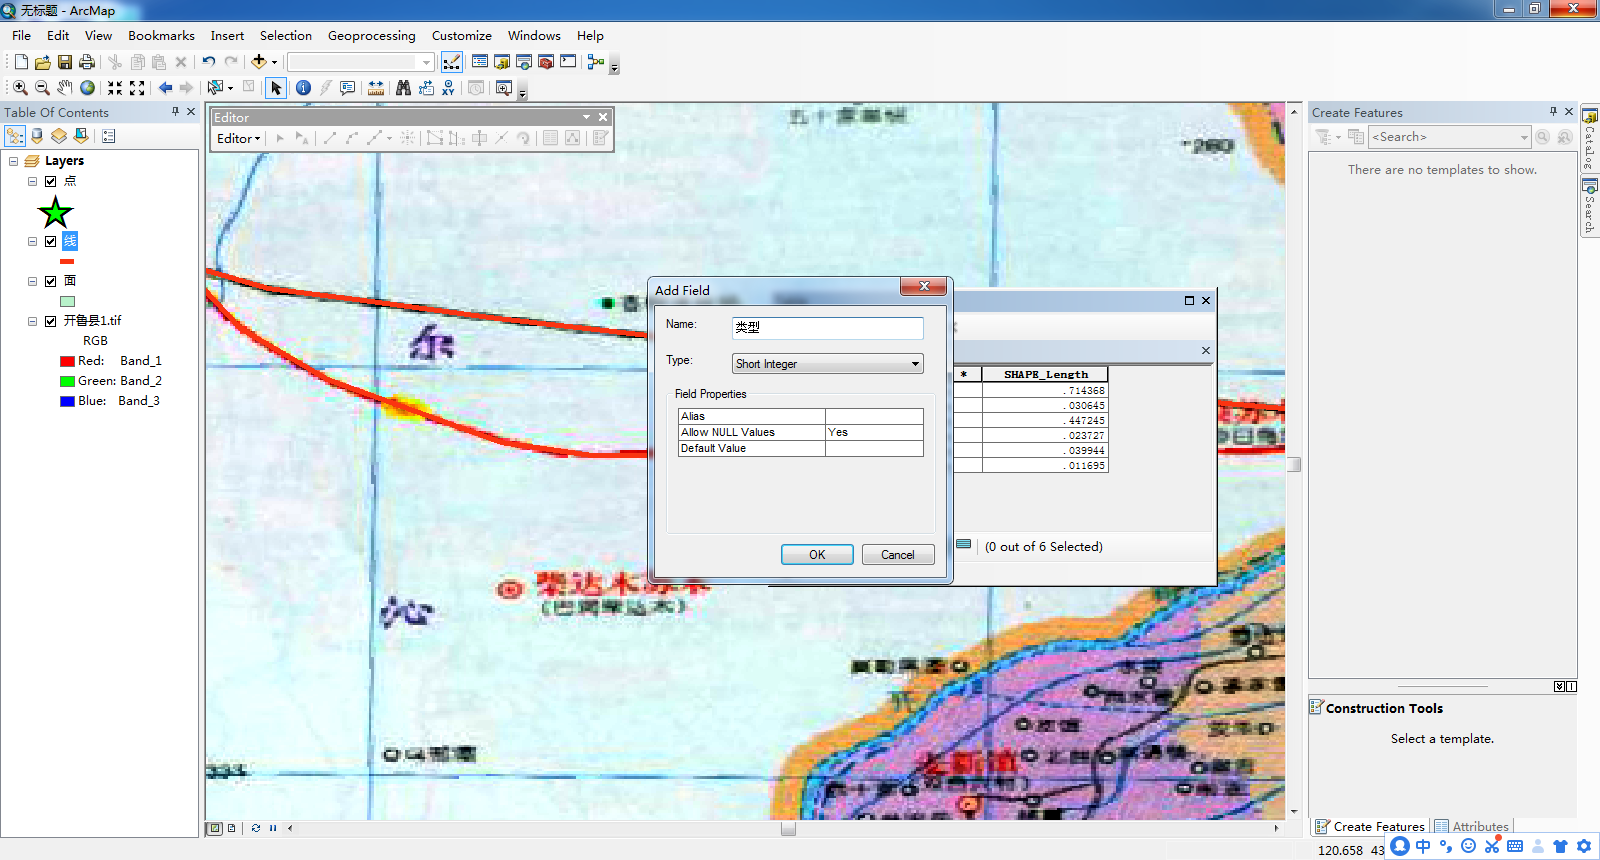
Task: Cancel the Add Field dialog
Action: (898, 555)
